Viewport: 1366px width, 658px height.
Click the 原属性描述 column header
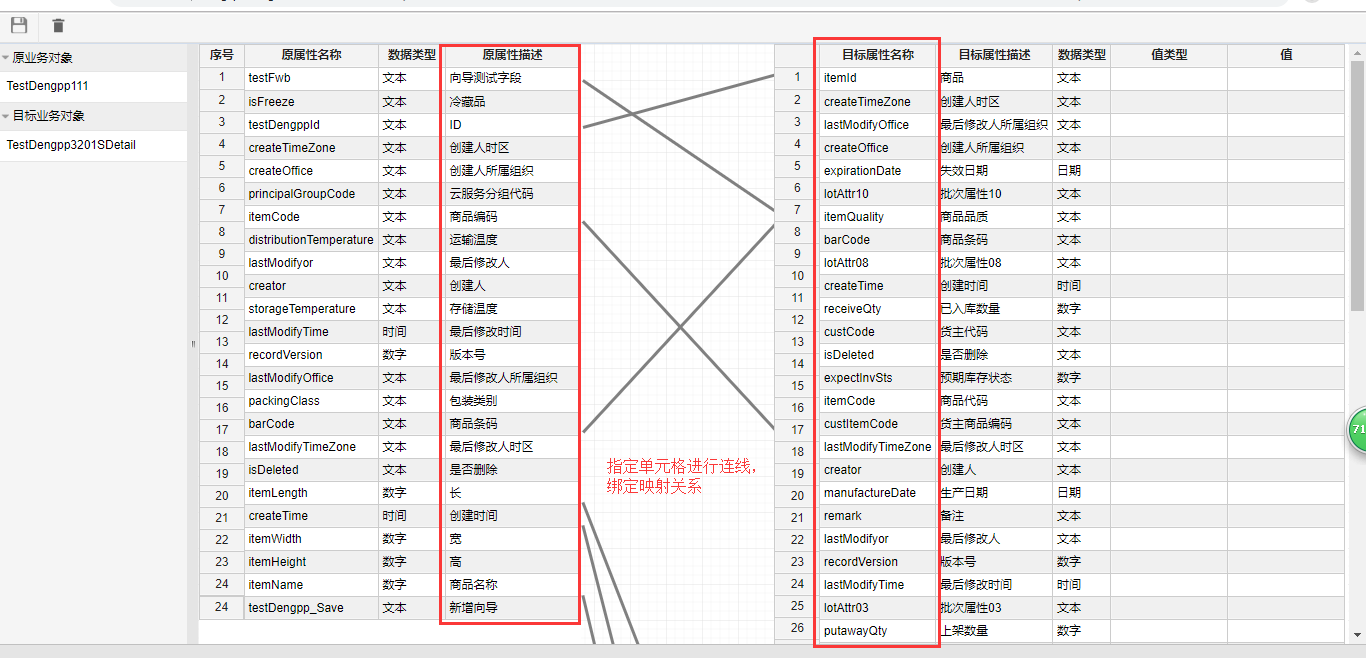click(511, 55)
